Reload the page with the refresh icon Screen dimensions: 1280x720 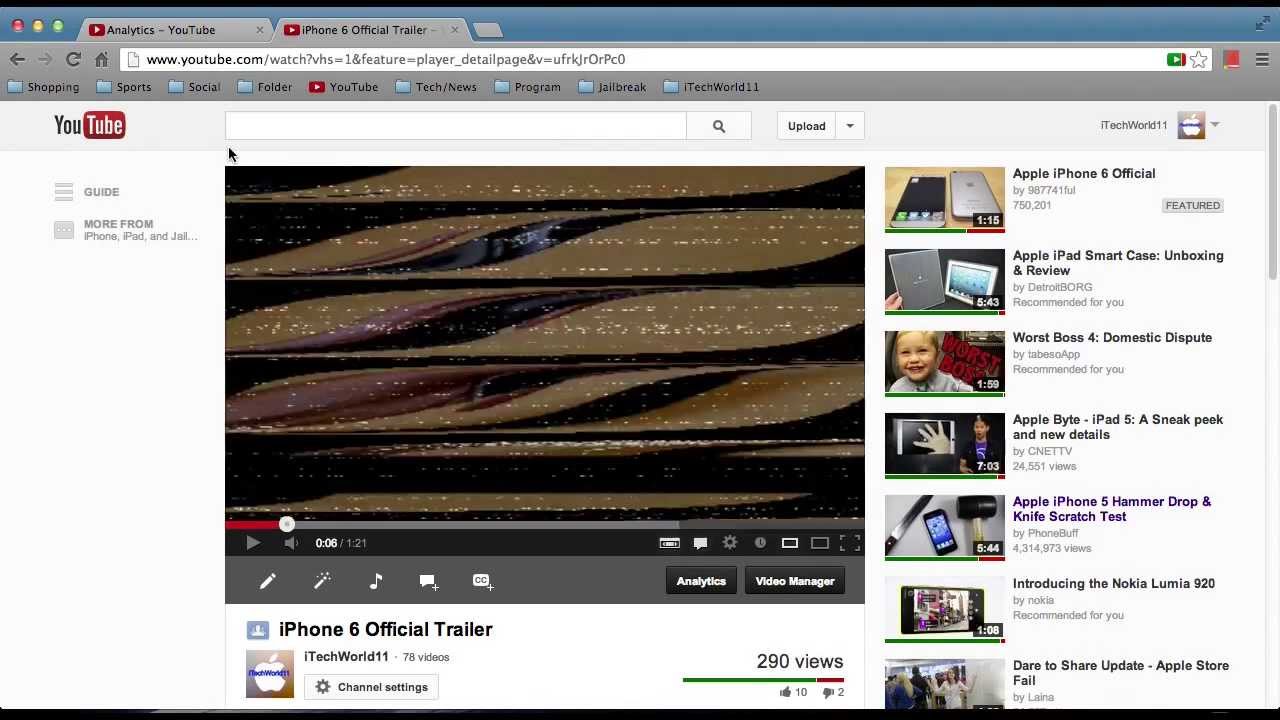[73, 59]
